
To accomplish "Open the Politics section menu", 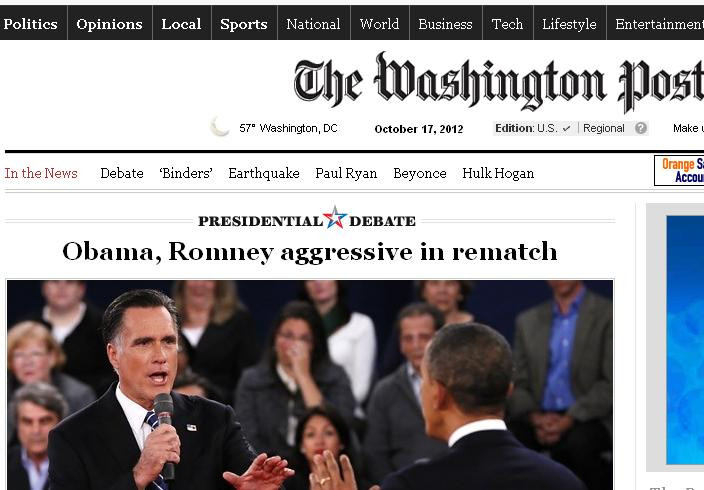I will tap(31, 24).
